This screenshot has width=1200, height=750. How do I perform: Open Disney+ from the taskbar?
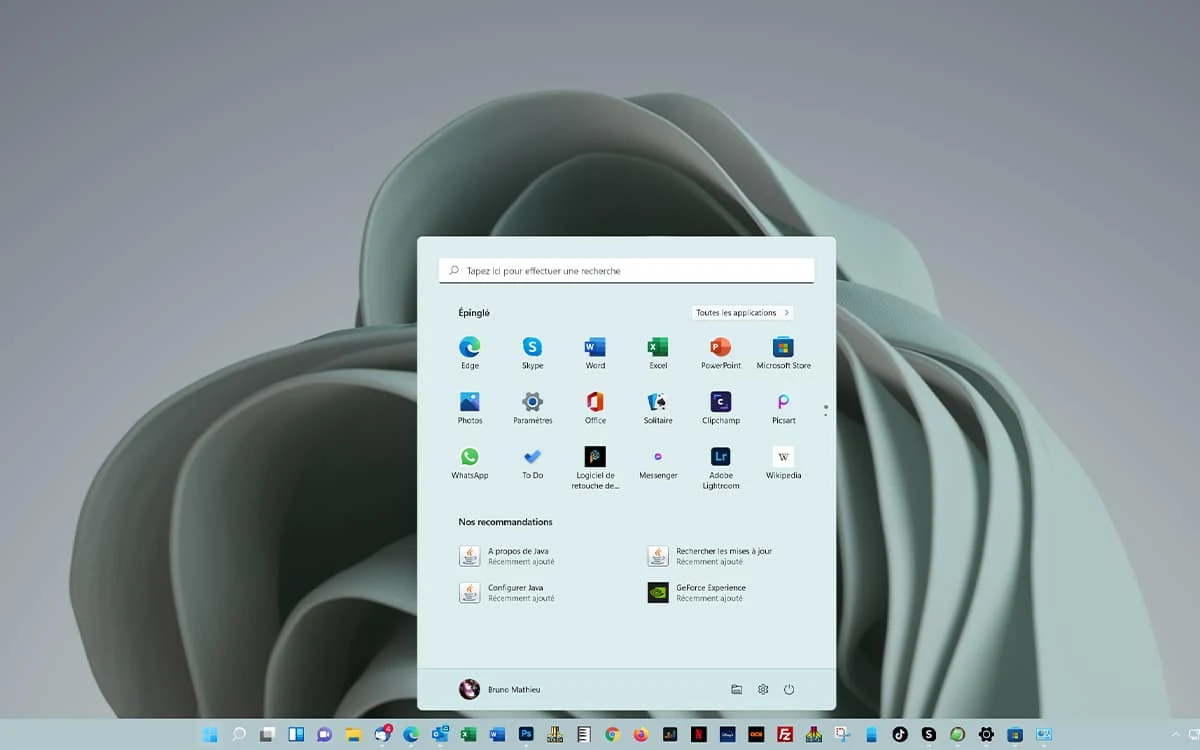click(x=728, y=734)
